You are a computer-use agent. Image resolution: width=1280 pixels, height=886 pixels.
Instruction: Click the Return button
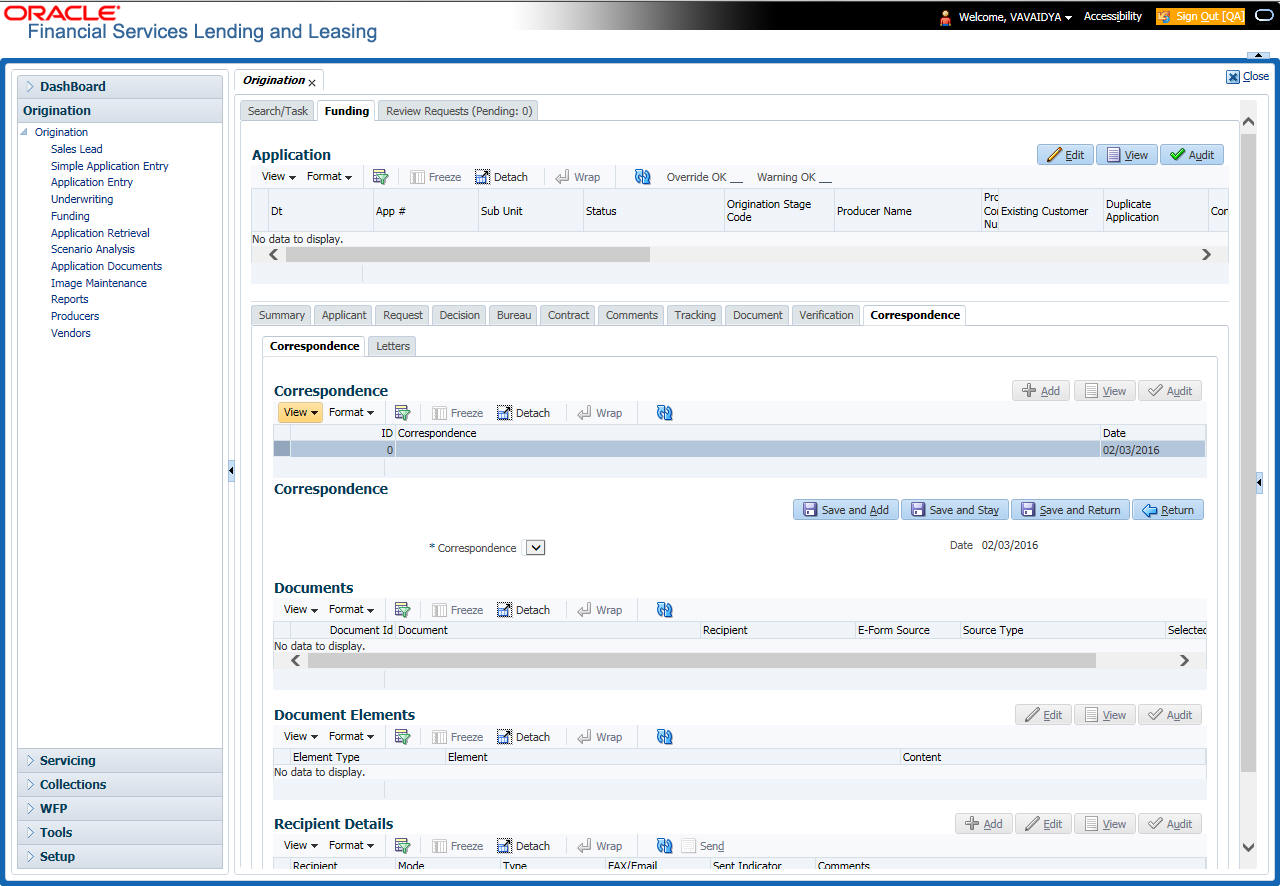point(1168,510)
